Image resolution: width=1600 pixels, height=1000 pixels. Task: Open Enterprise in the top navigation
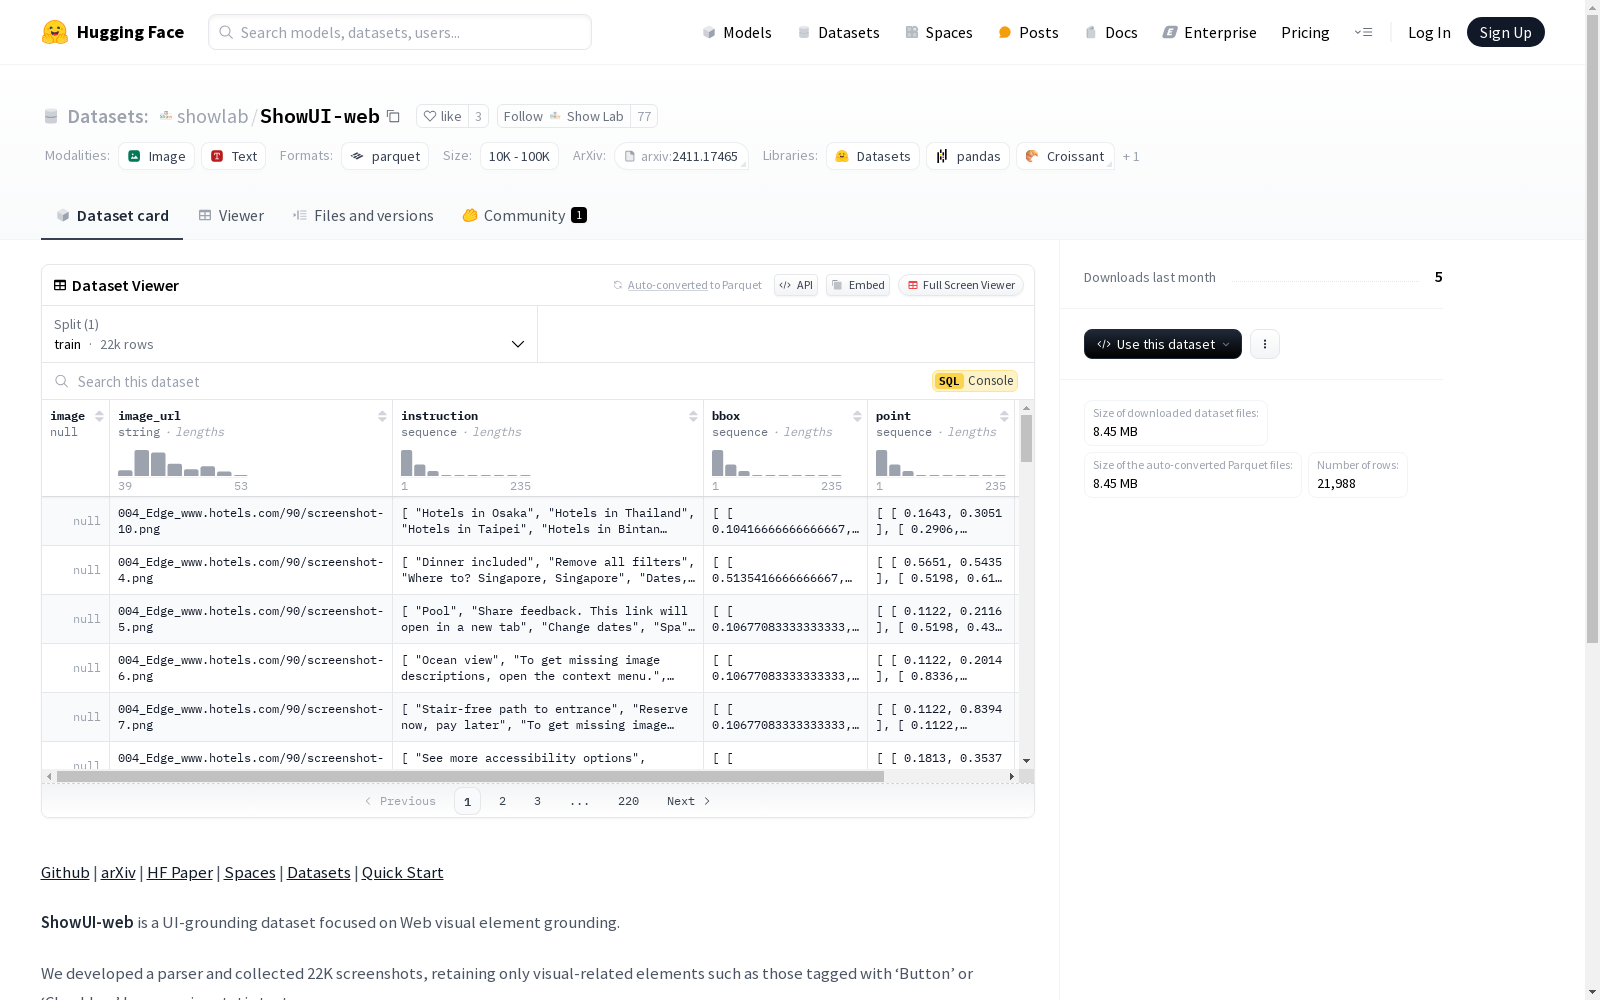click(1209, 32)
